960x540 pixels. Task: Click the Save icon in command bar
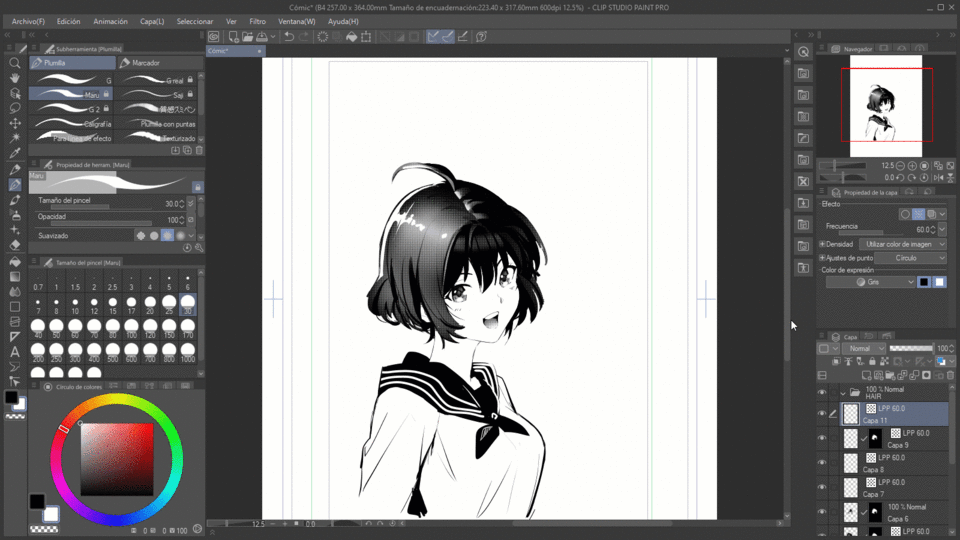point(262,37)
